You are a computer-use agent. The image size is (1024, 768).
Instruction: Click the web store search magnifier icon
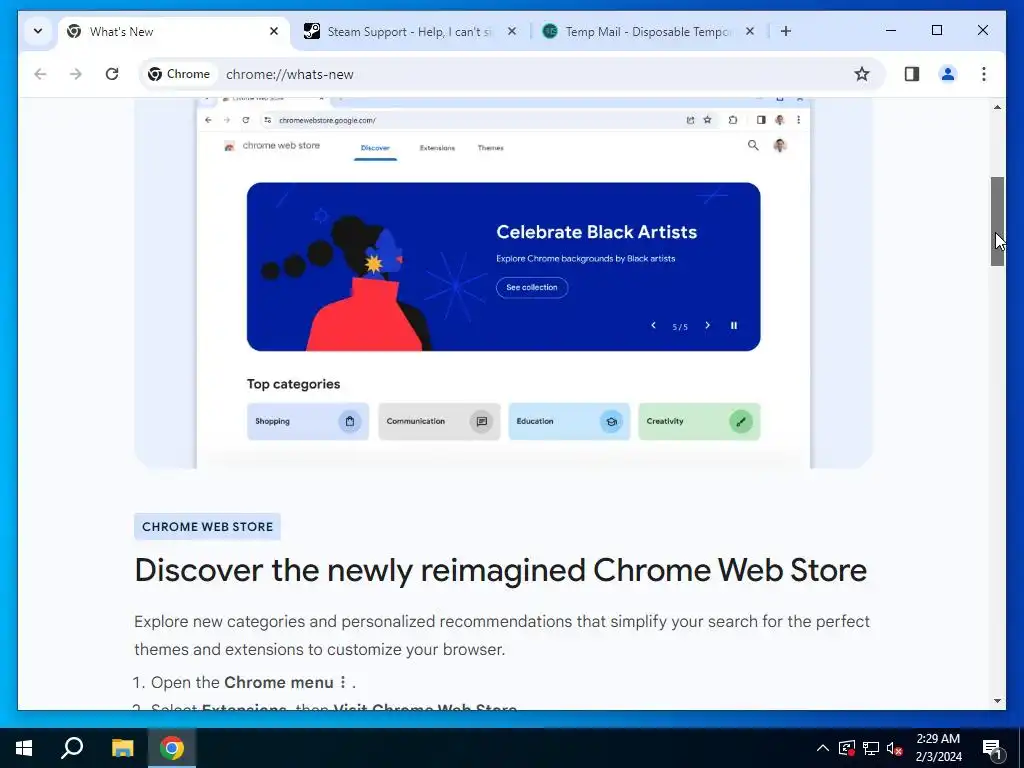(x=753, y=146)
